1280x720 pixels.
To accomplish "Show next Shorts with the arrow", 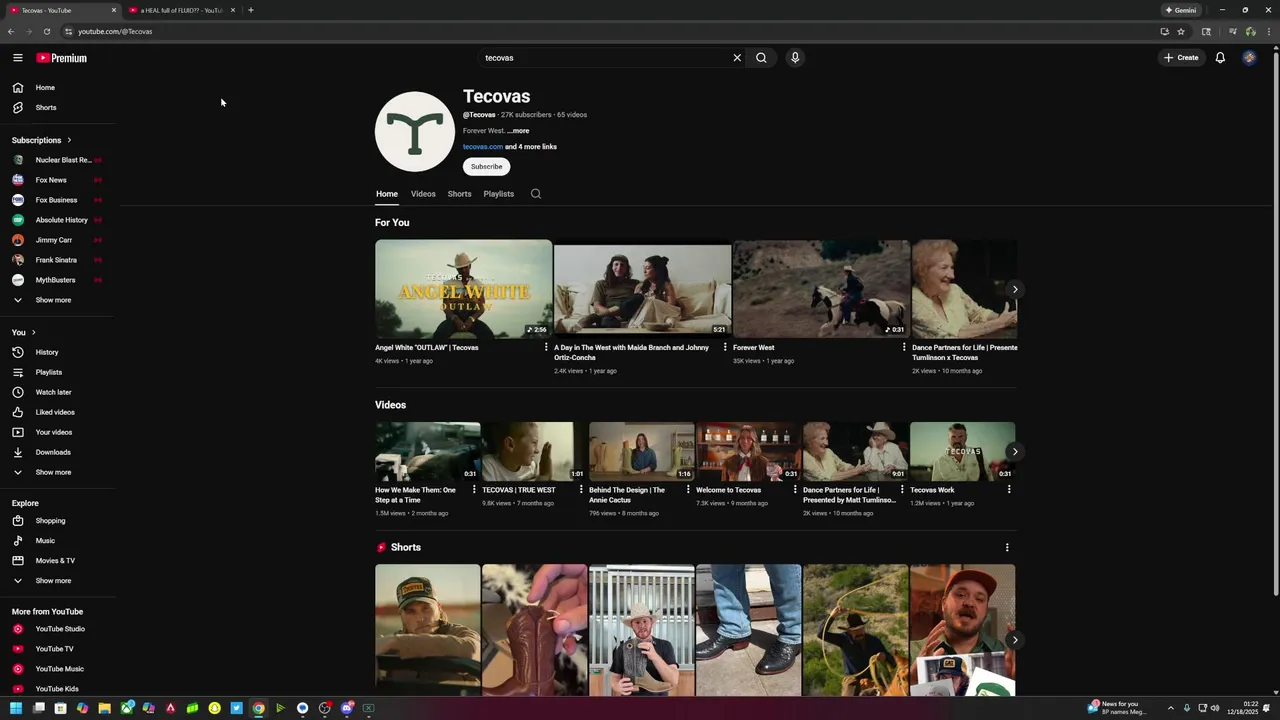I will 1014,640.
